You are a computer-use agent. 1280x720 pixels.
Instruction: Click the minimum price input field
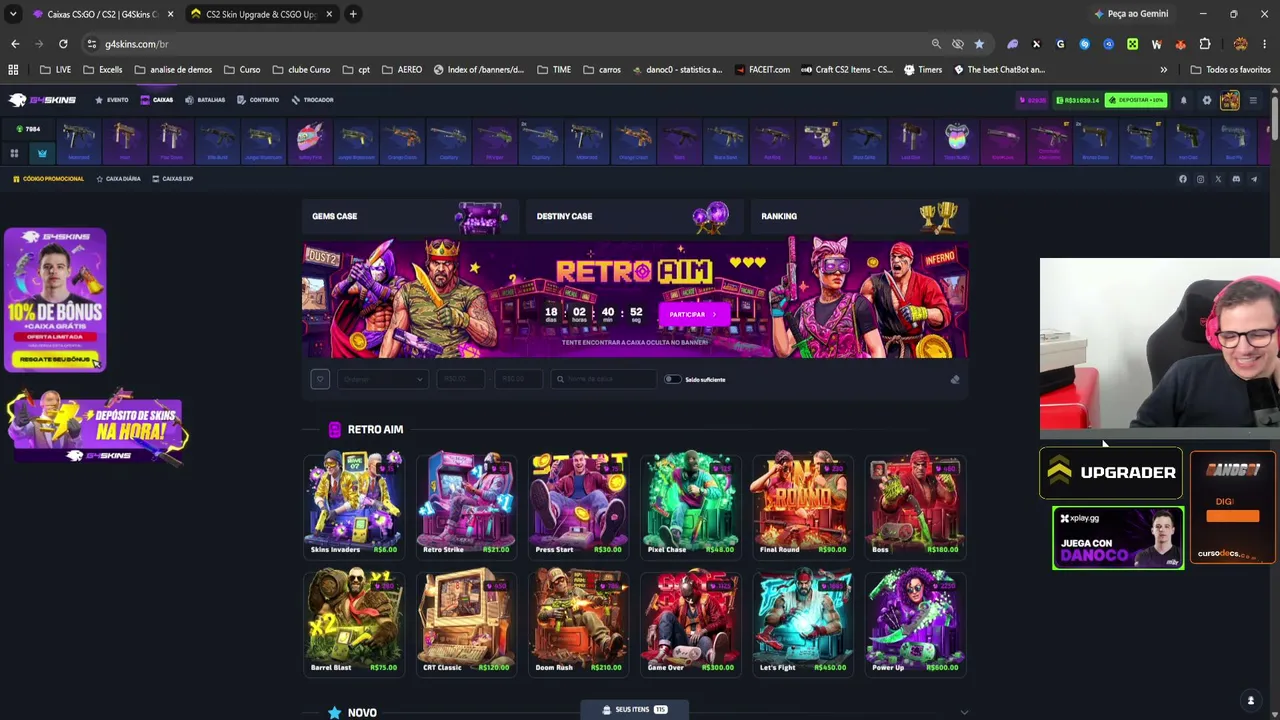[460, 379]
